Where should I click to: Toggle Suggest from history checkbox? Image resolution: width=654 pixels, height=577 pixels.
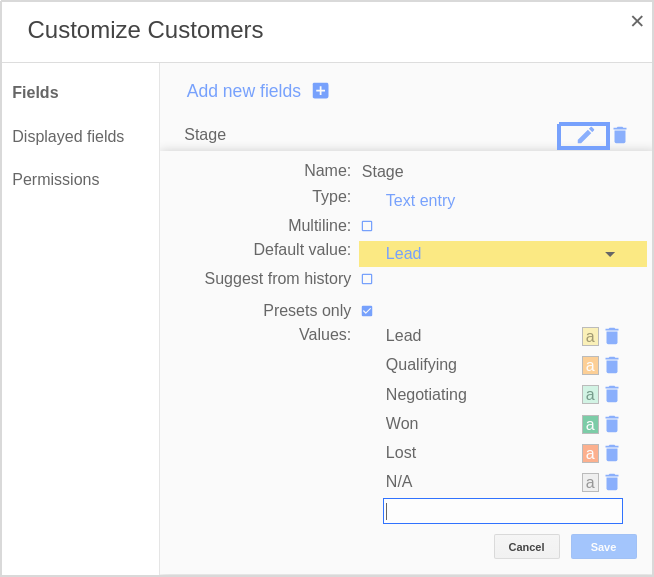(367, 279)
